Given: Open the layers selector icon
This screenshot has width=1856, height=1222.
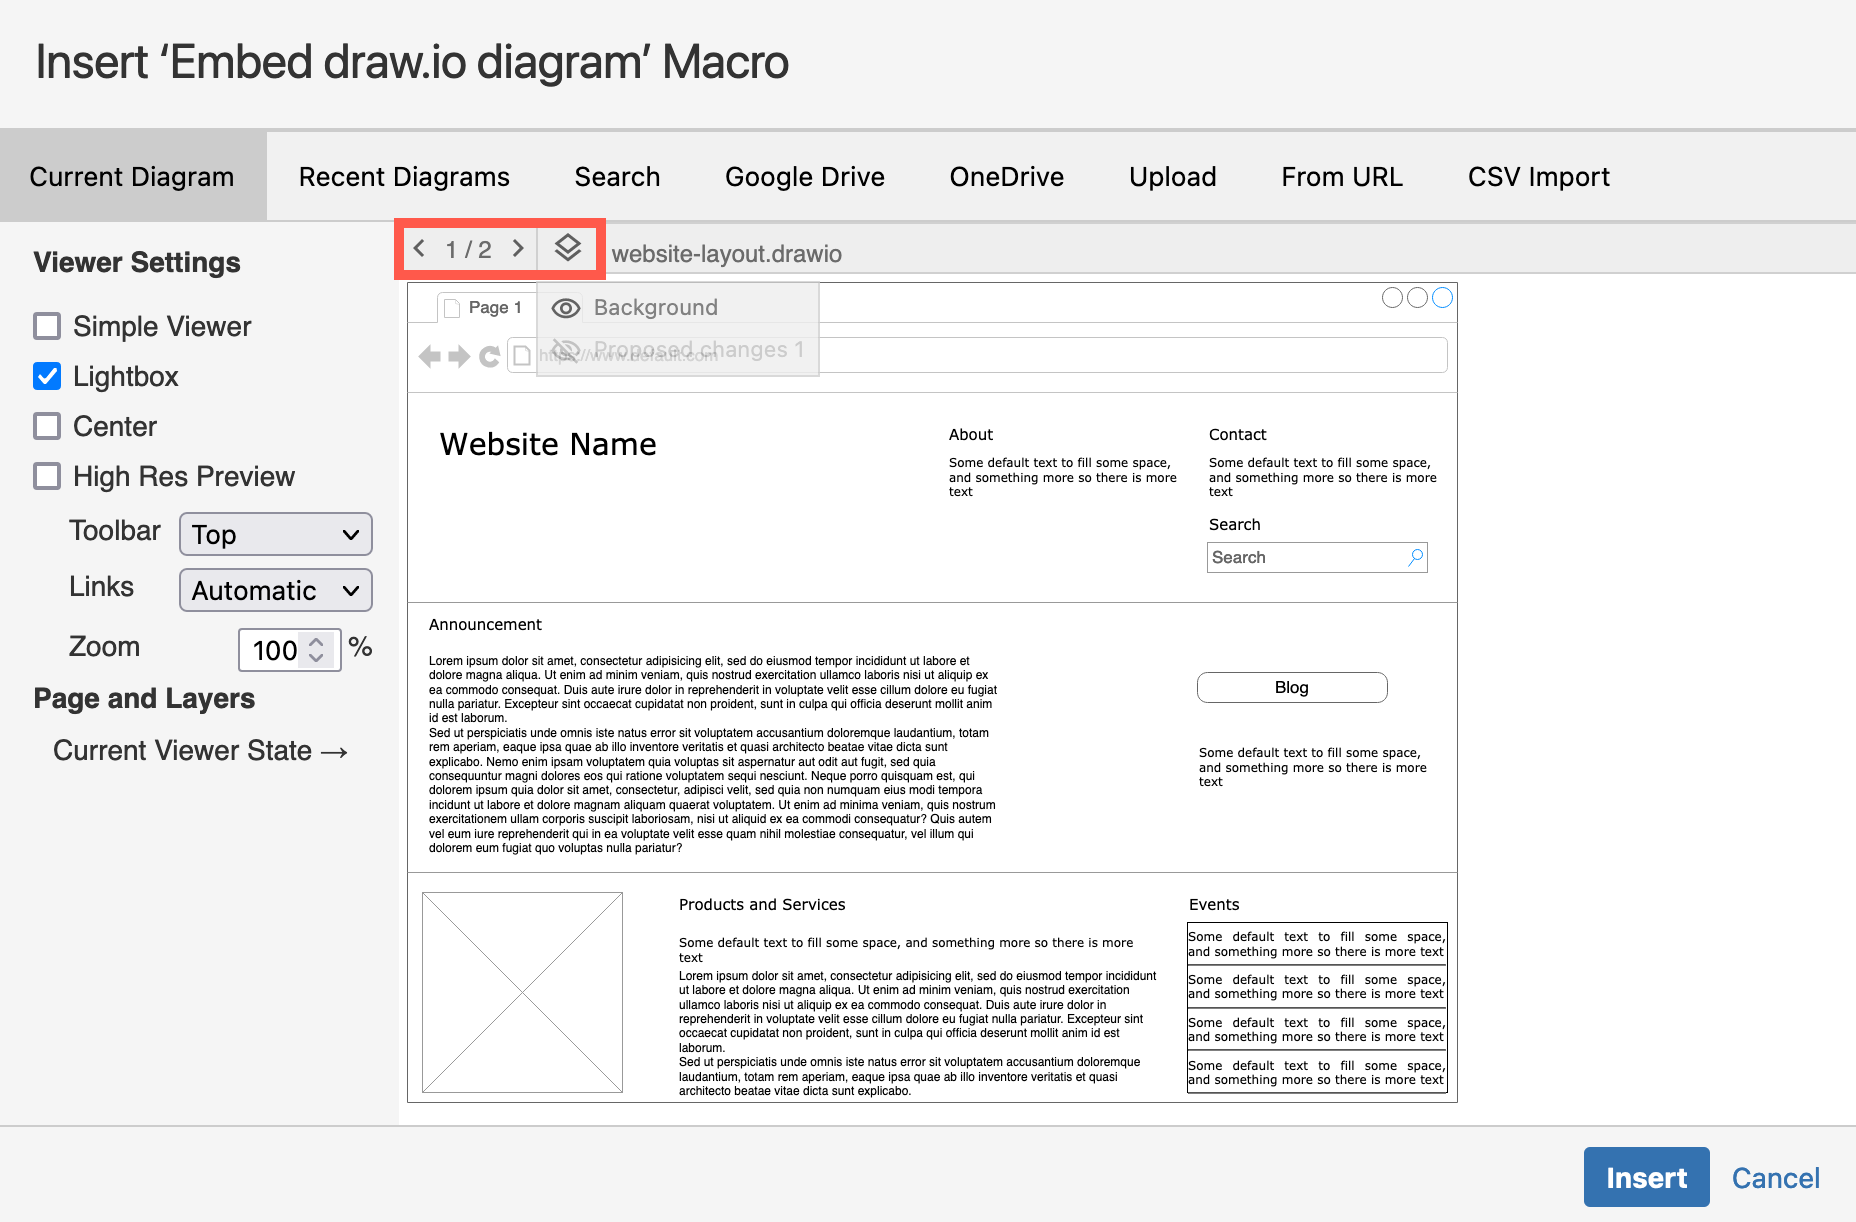Looking at the screenshot, I should (x=569, y=248).
